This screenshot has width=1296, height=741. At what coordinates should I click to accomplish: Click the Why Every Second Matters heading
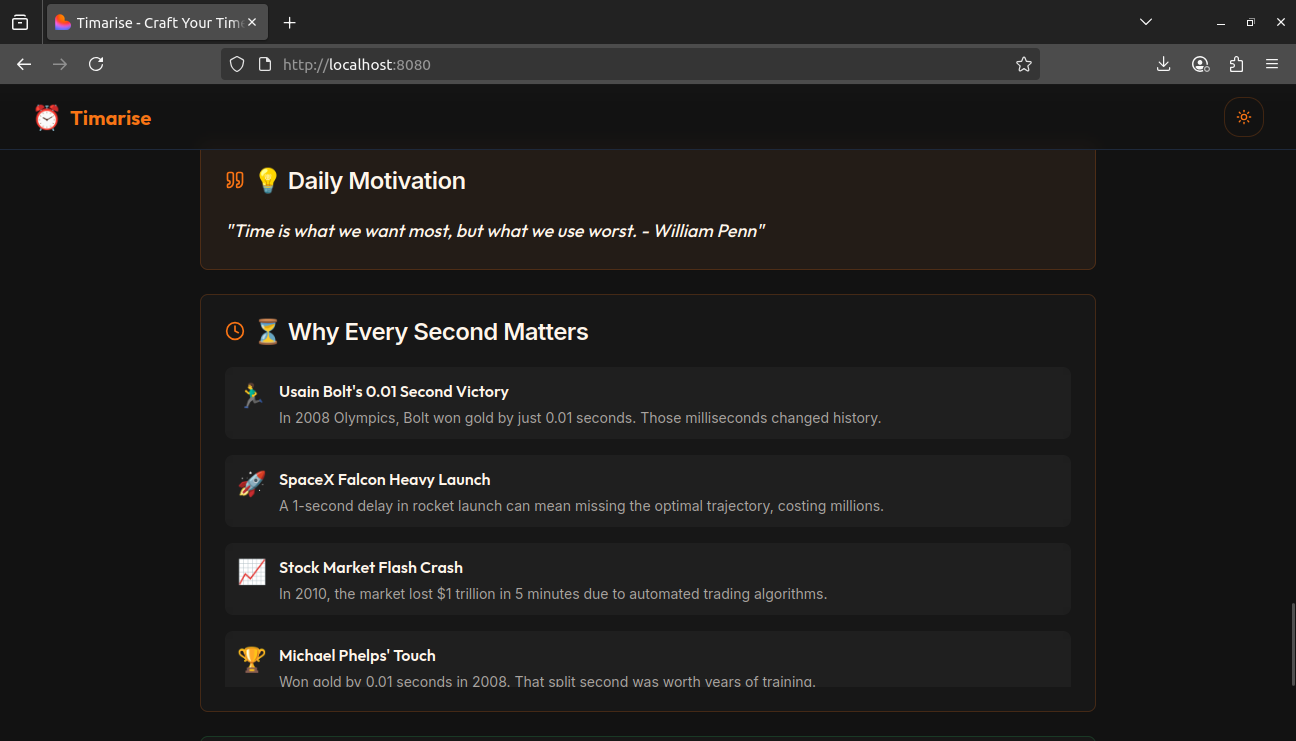[438, 332]
